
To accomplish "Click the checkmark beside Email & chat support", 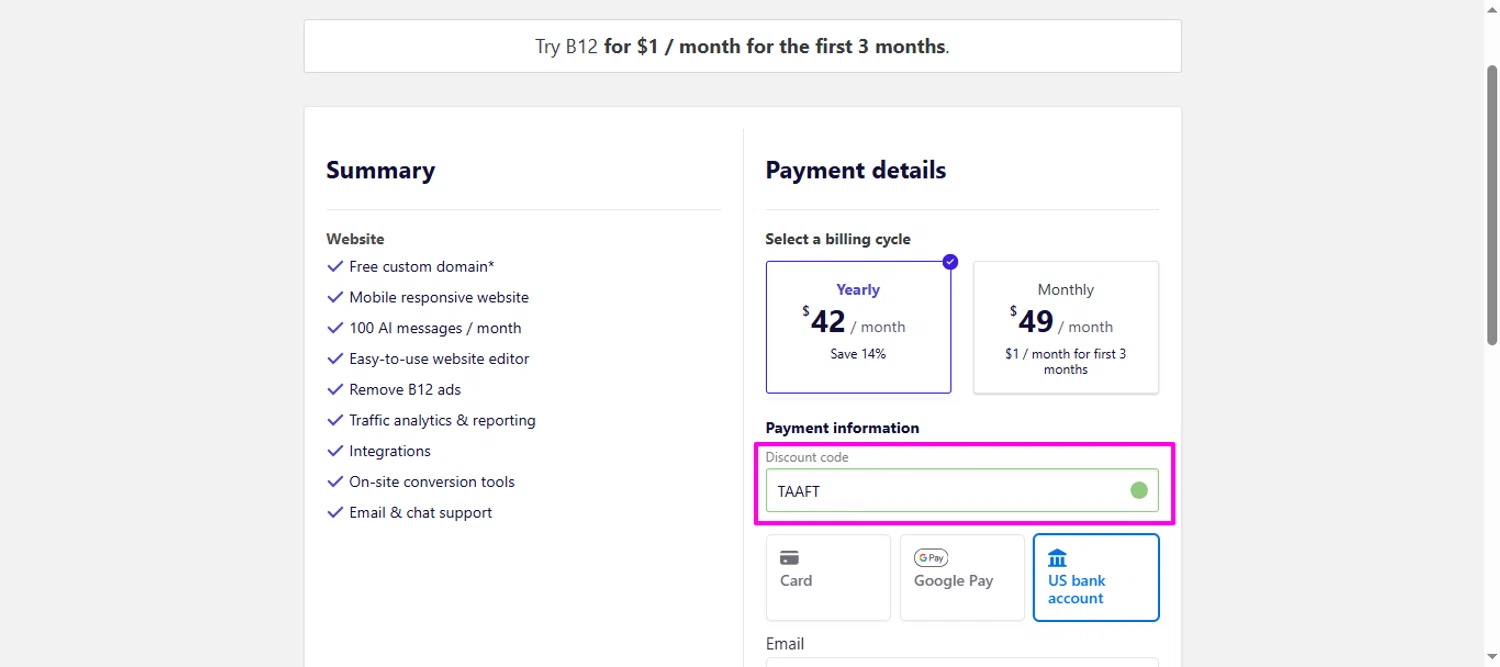I will coord(335,513).
